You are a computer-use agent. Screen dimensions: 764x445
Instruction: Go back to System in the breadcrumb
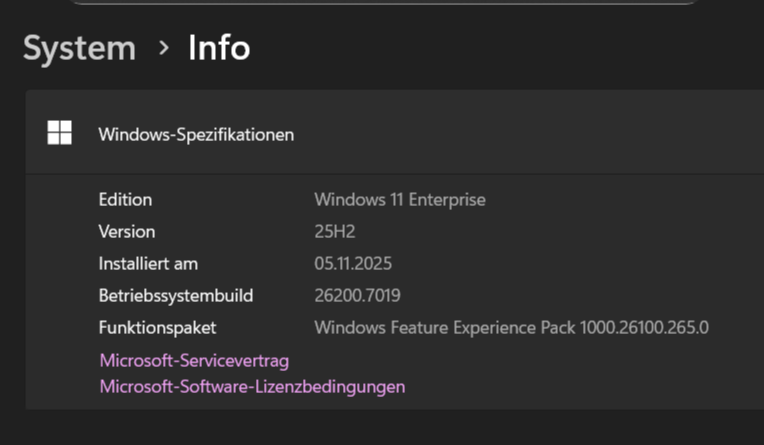[x=79, y=49]
